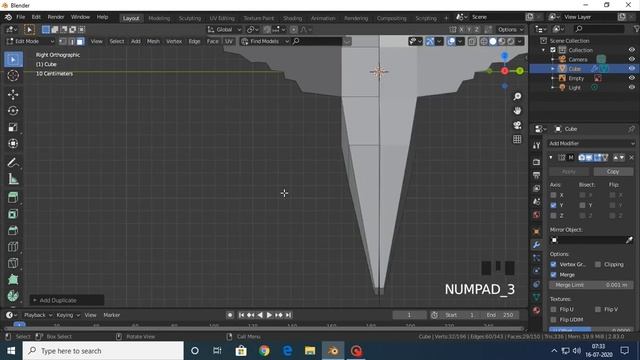Activate the Transform tool
The width and height of the screenshot is (640, 360).
pyautogui.click(x=13, y=143)
